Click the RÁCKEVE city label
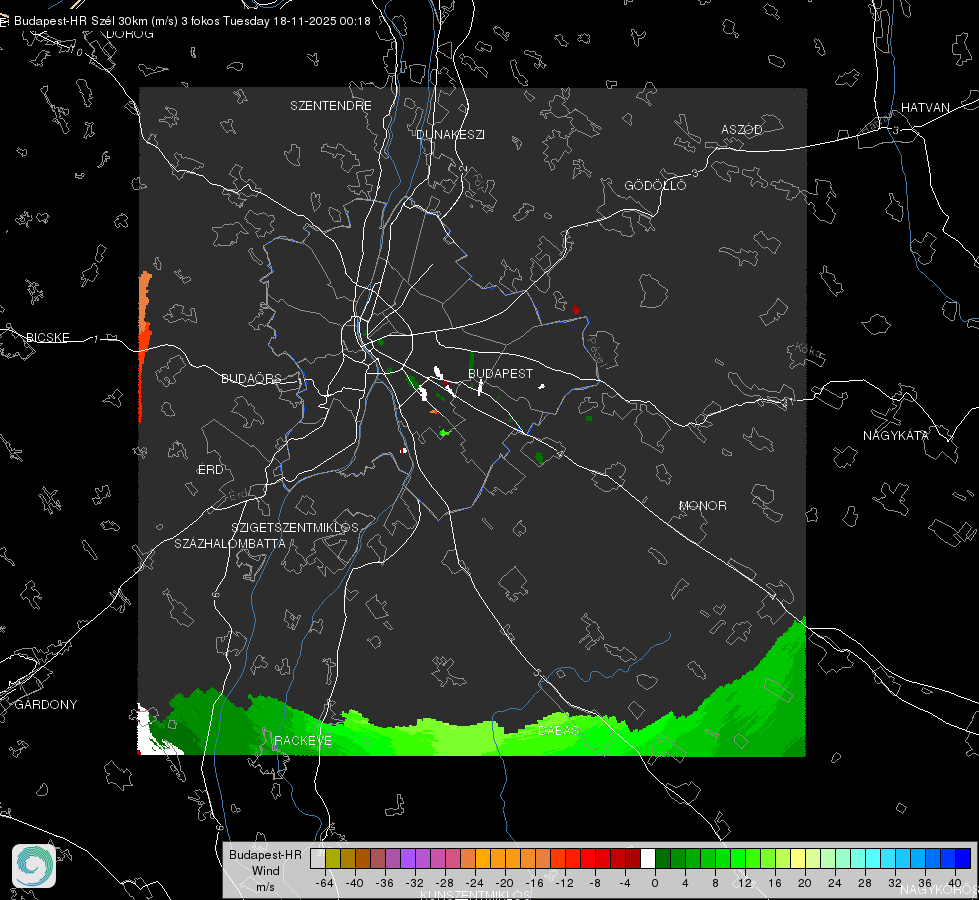 [x=303, y=740]
